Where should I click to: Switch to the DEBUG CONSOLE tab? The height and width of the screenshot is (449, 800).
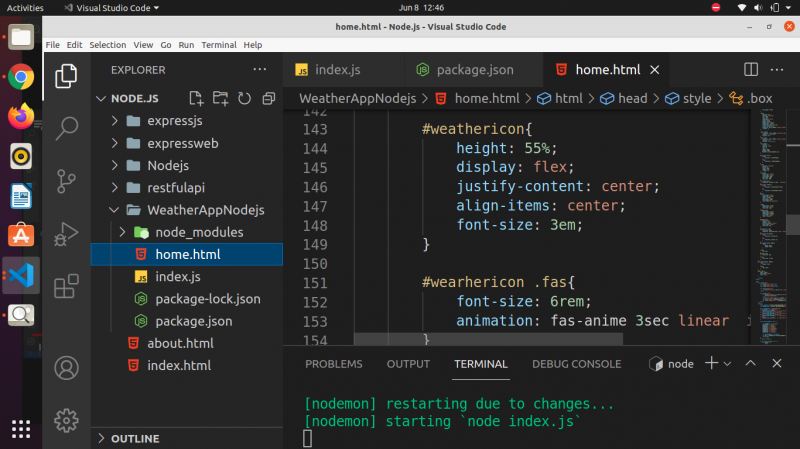[577, 364]
